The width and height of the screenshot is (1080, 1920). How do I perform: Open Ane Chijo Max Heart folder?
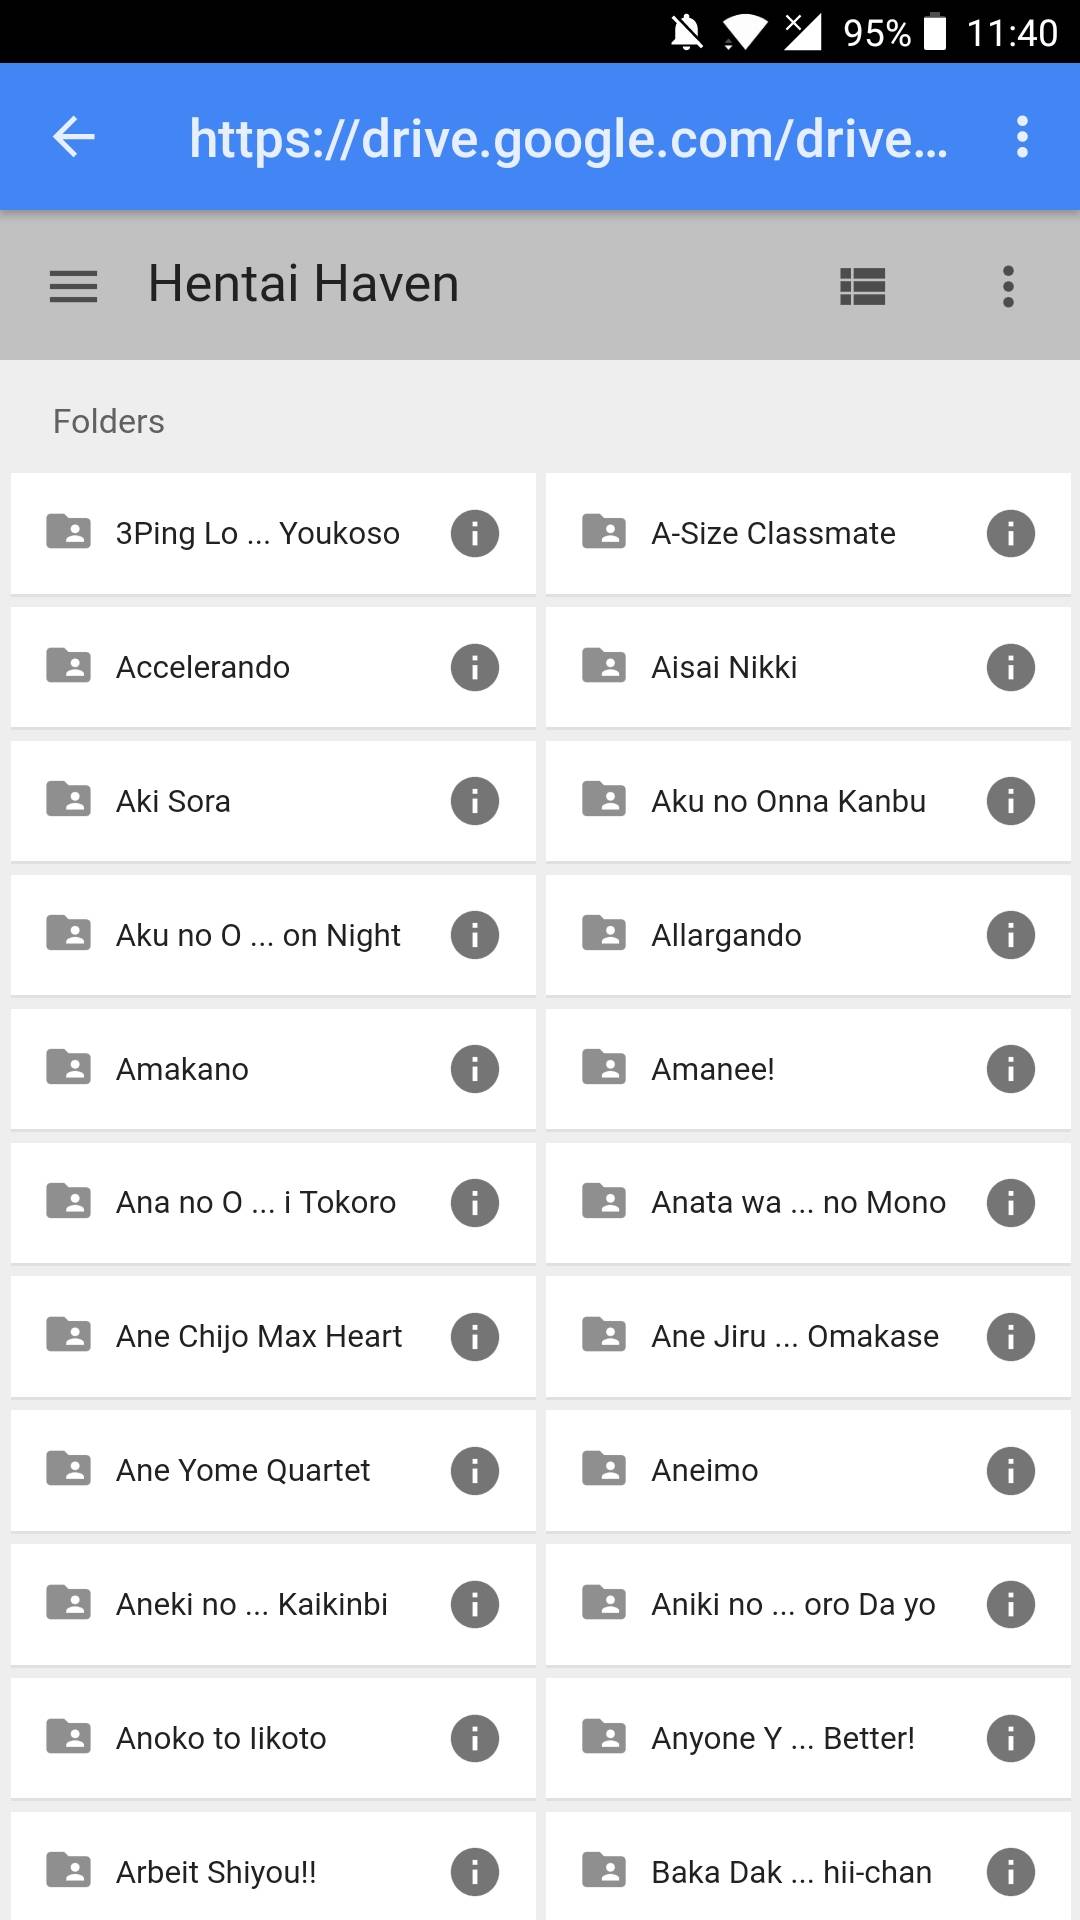pyautogui.click(x=258, y=1337)
